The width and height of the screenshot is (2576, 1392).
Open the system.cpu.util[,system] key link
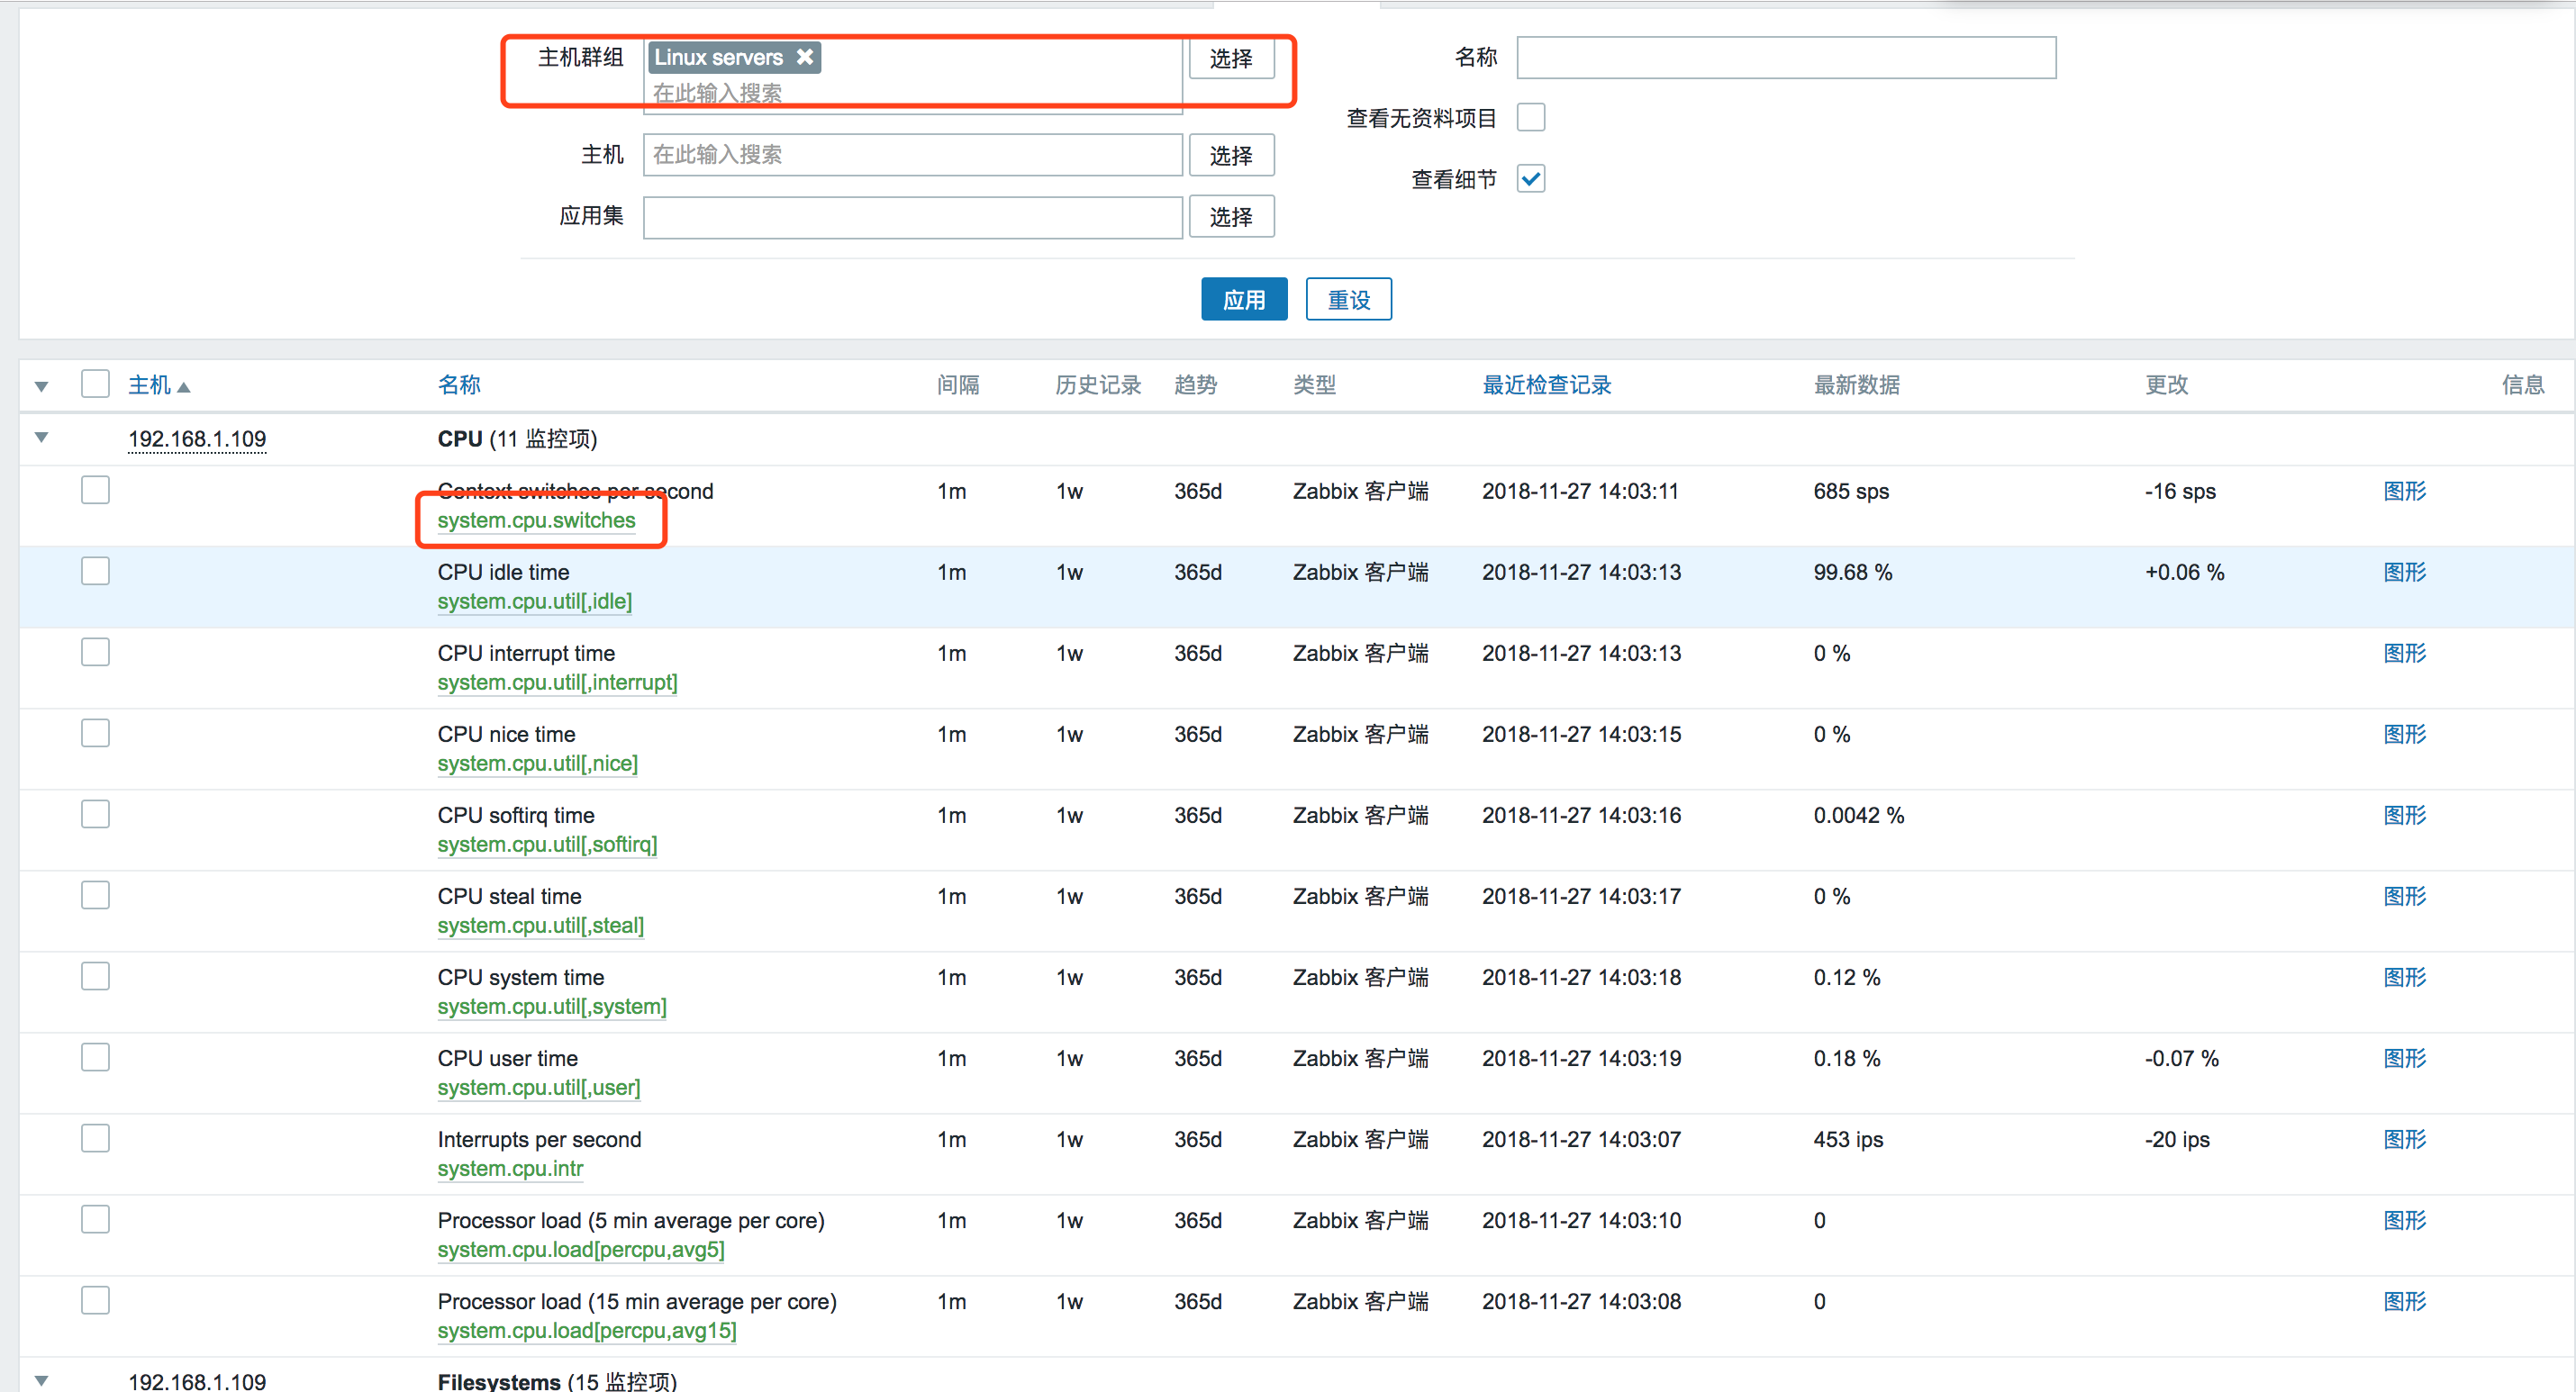point(552,1006)
